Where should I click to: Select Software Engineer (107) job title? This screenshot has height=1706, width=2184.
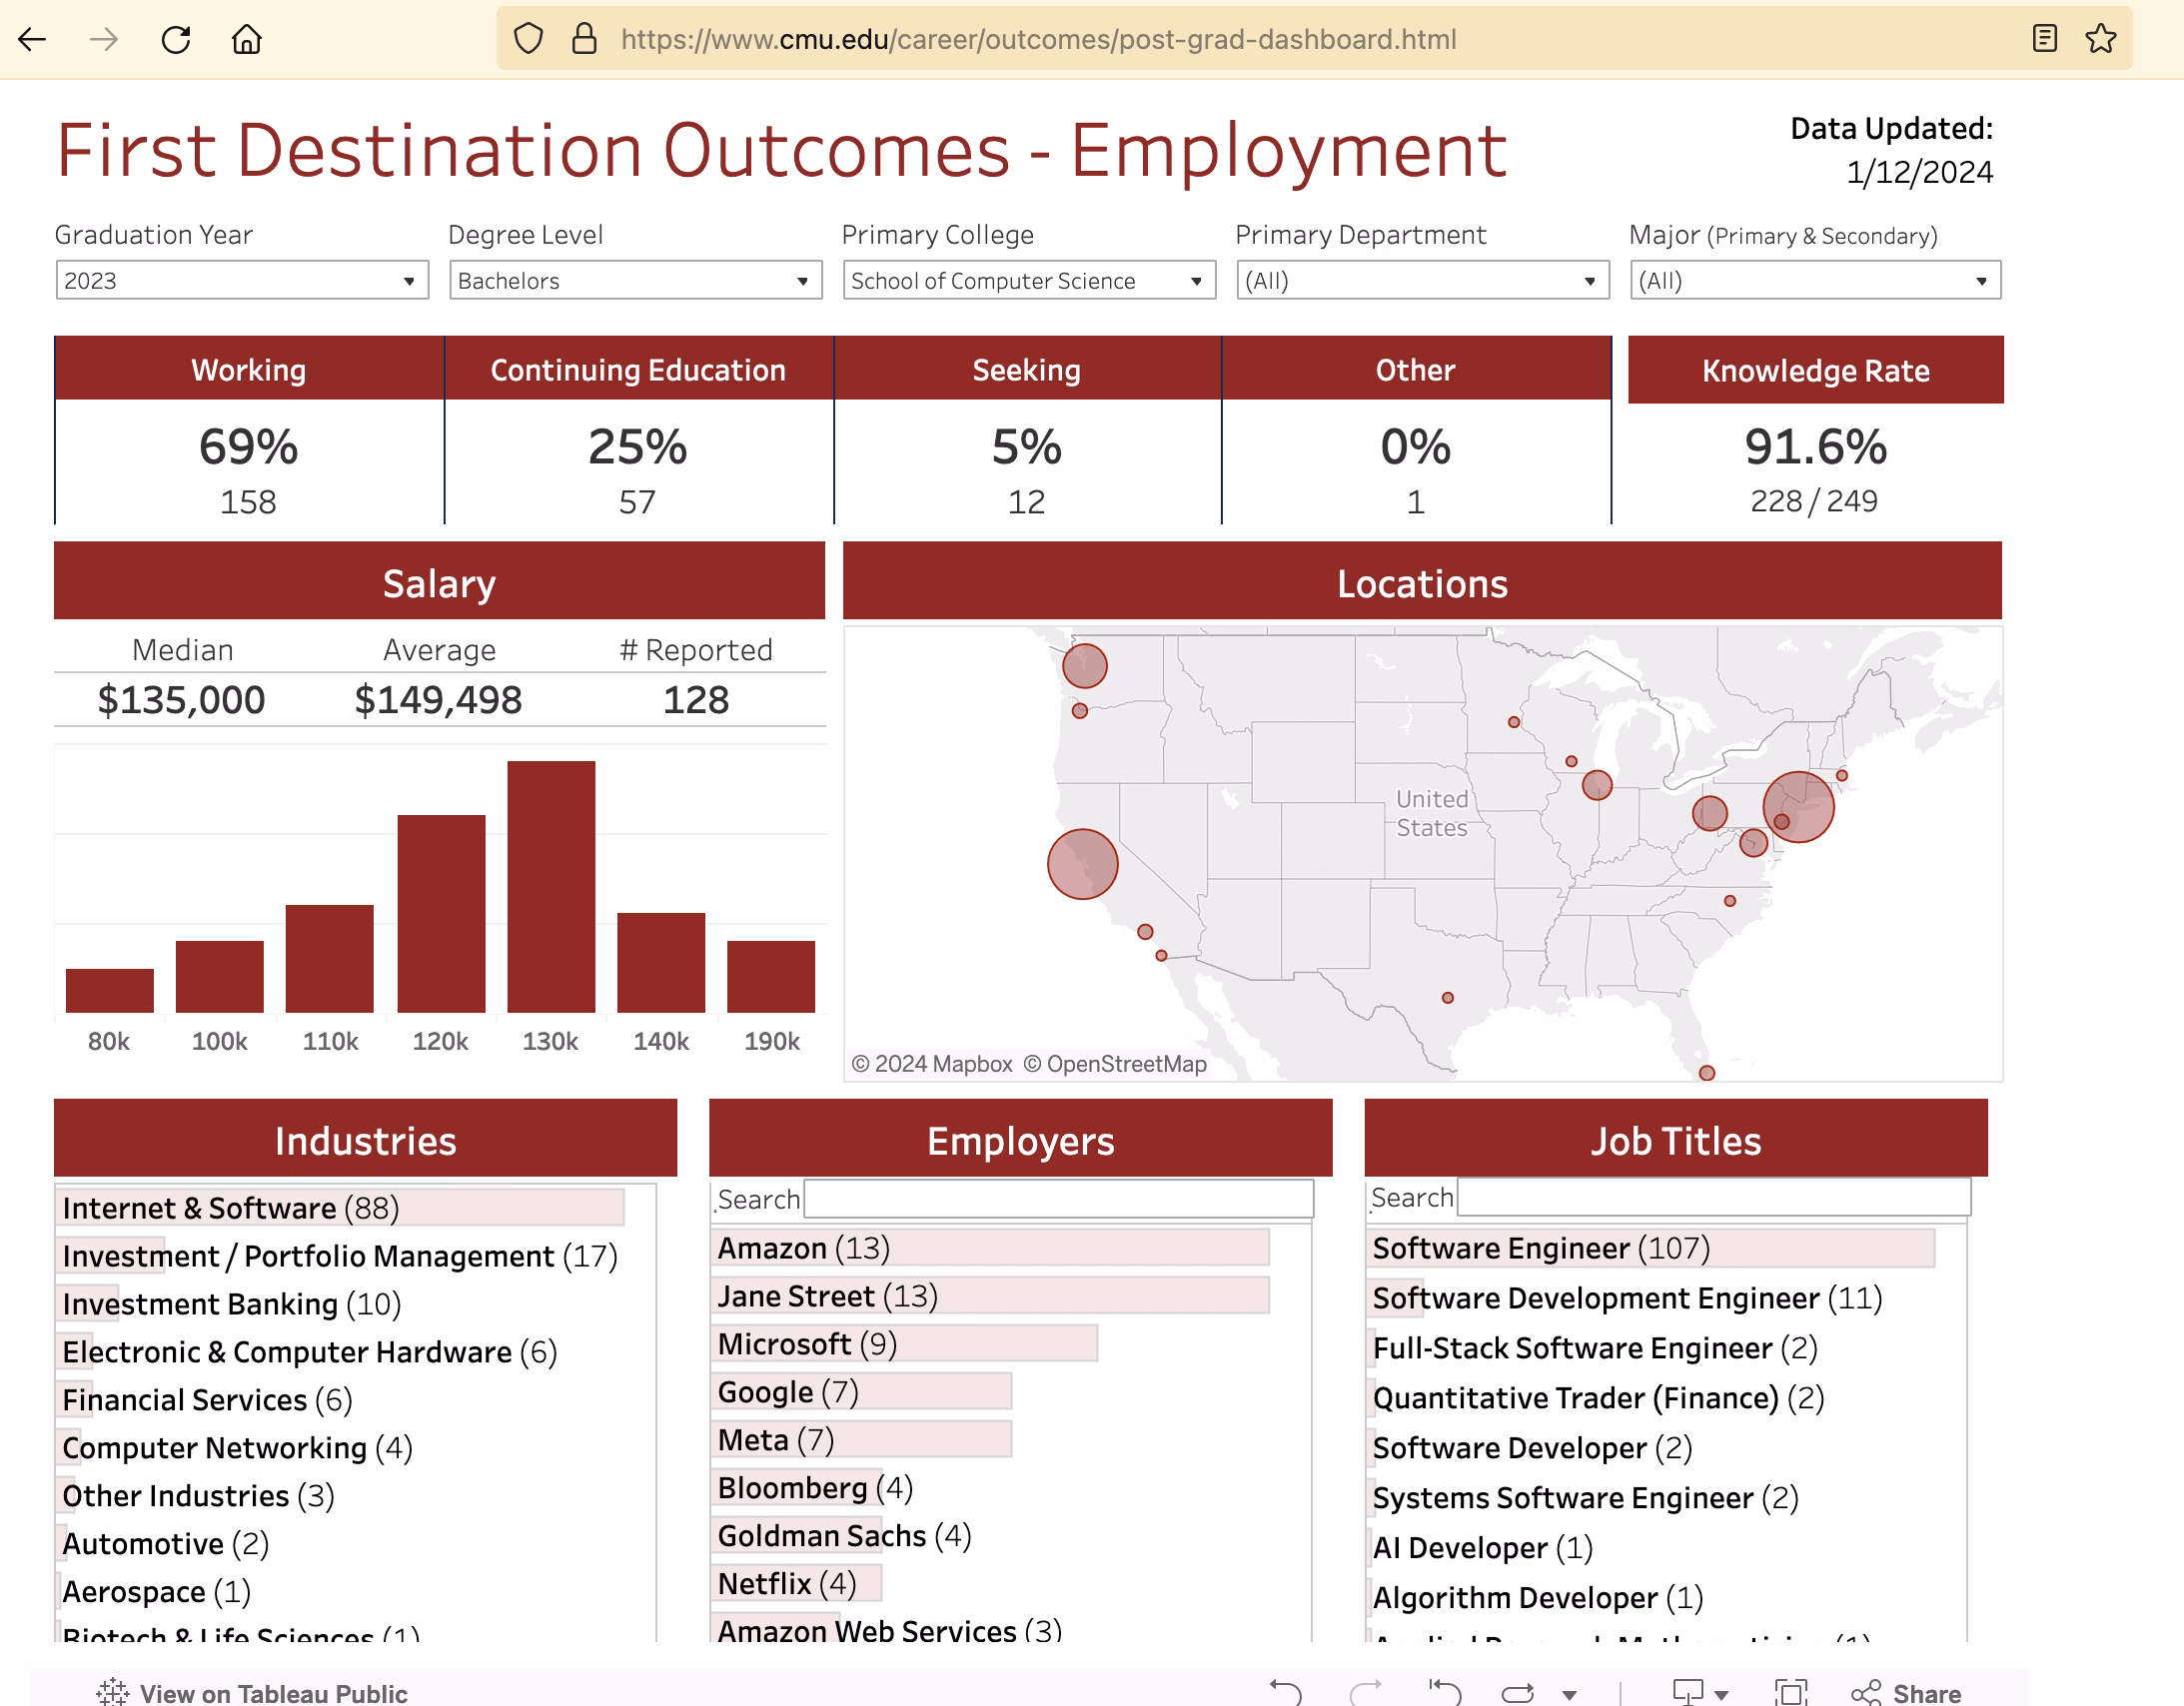click(x=1651, y=1248)
